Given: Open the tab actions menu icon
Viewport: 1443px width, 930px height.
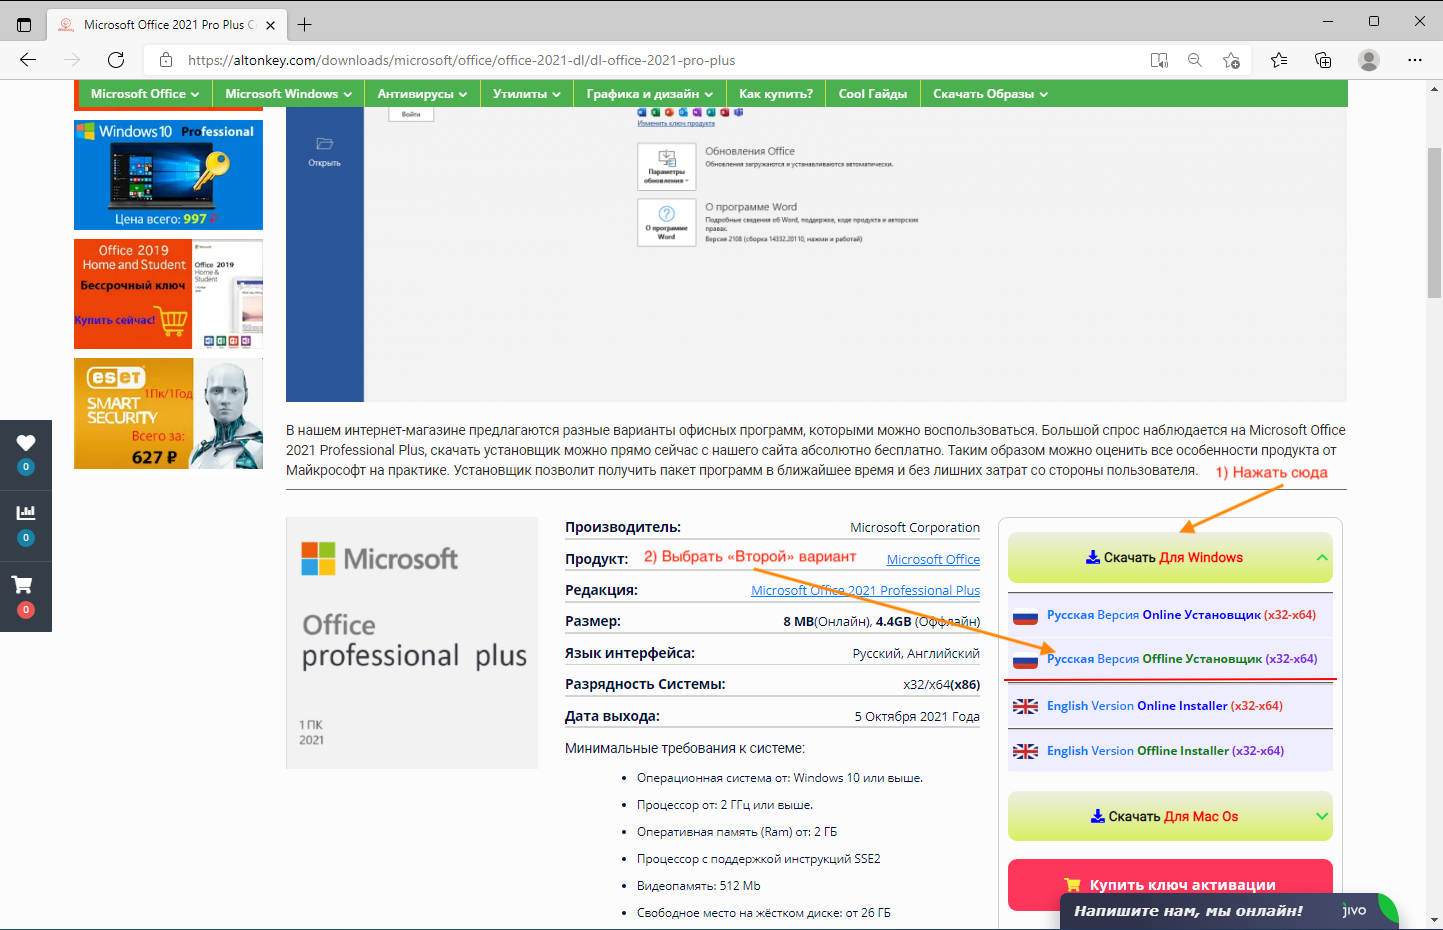Looking at the screenshot, I should (24, 24).
